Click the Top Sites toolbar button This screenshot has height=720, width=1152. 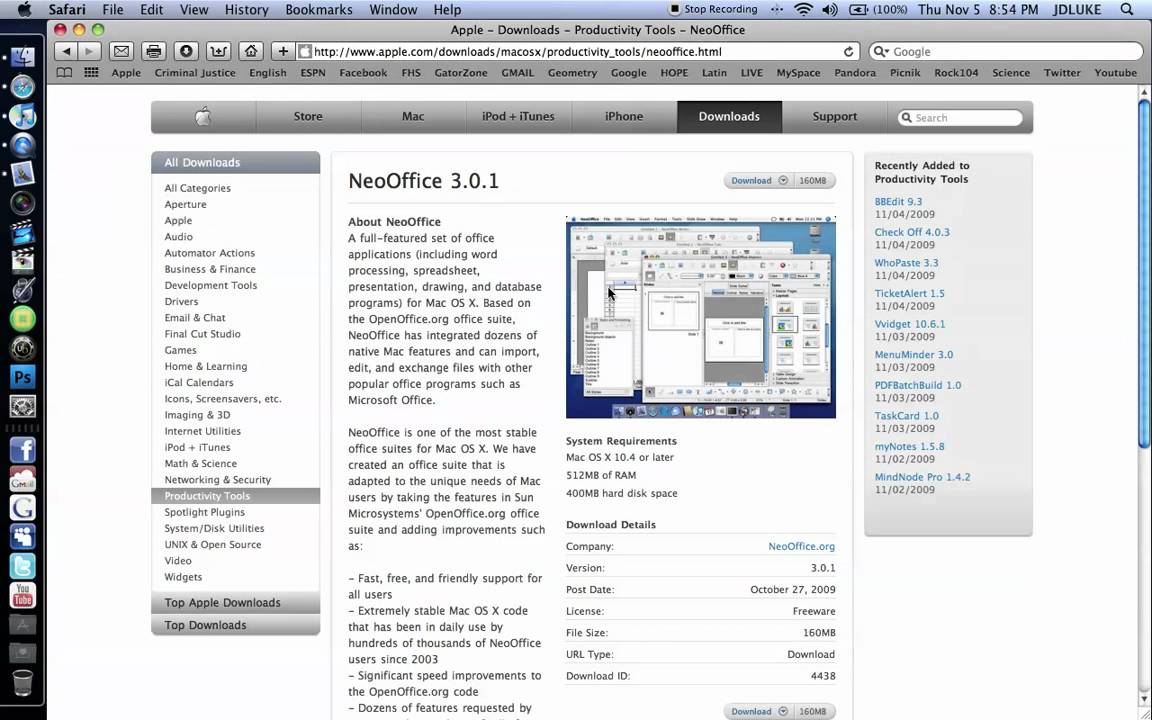coord(218,51)
